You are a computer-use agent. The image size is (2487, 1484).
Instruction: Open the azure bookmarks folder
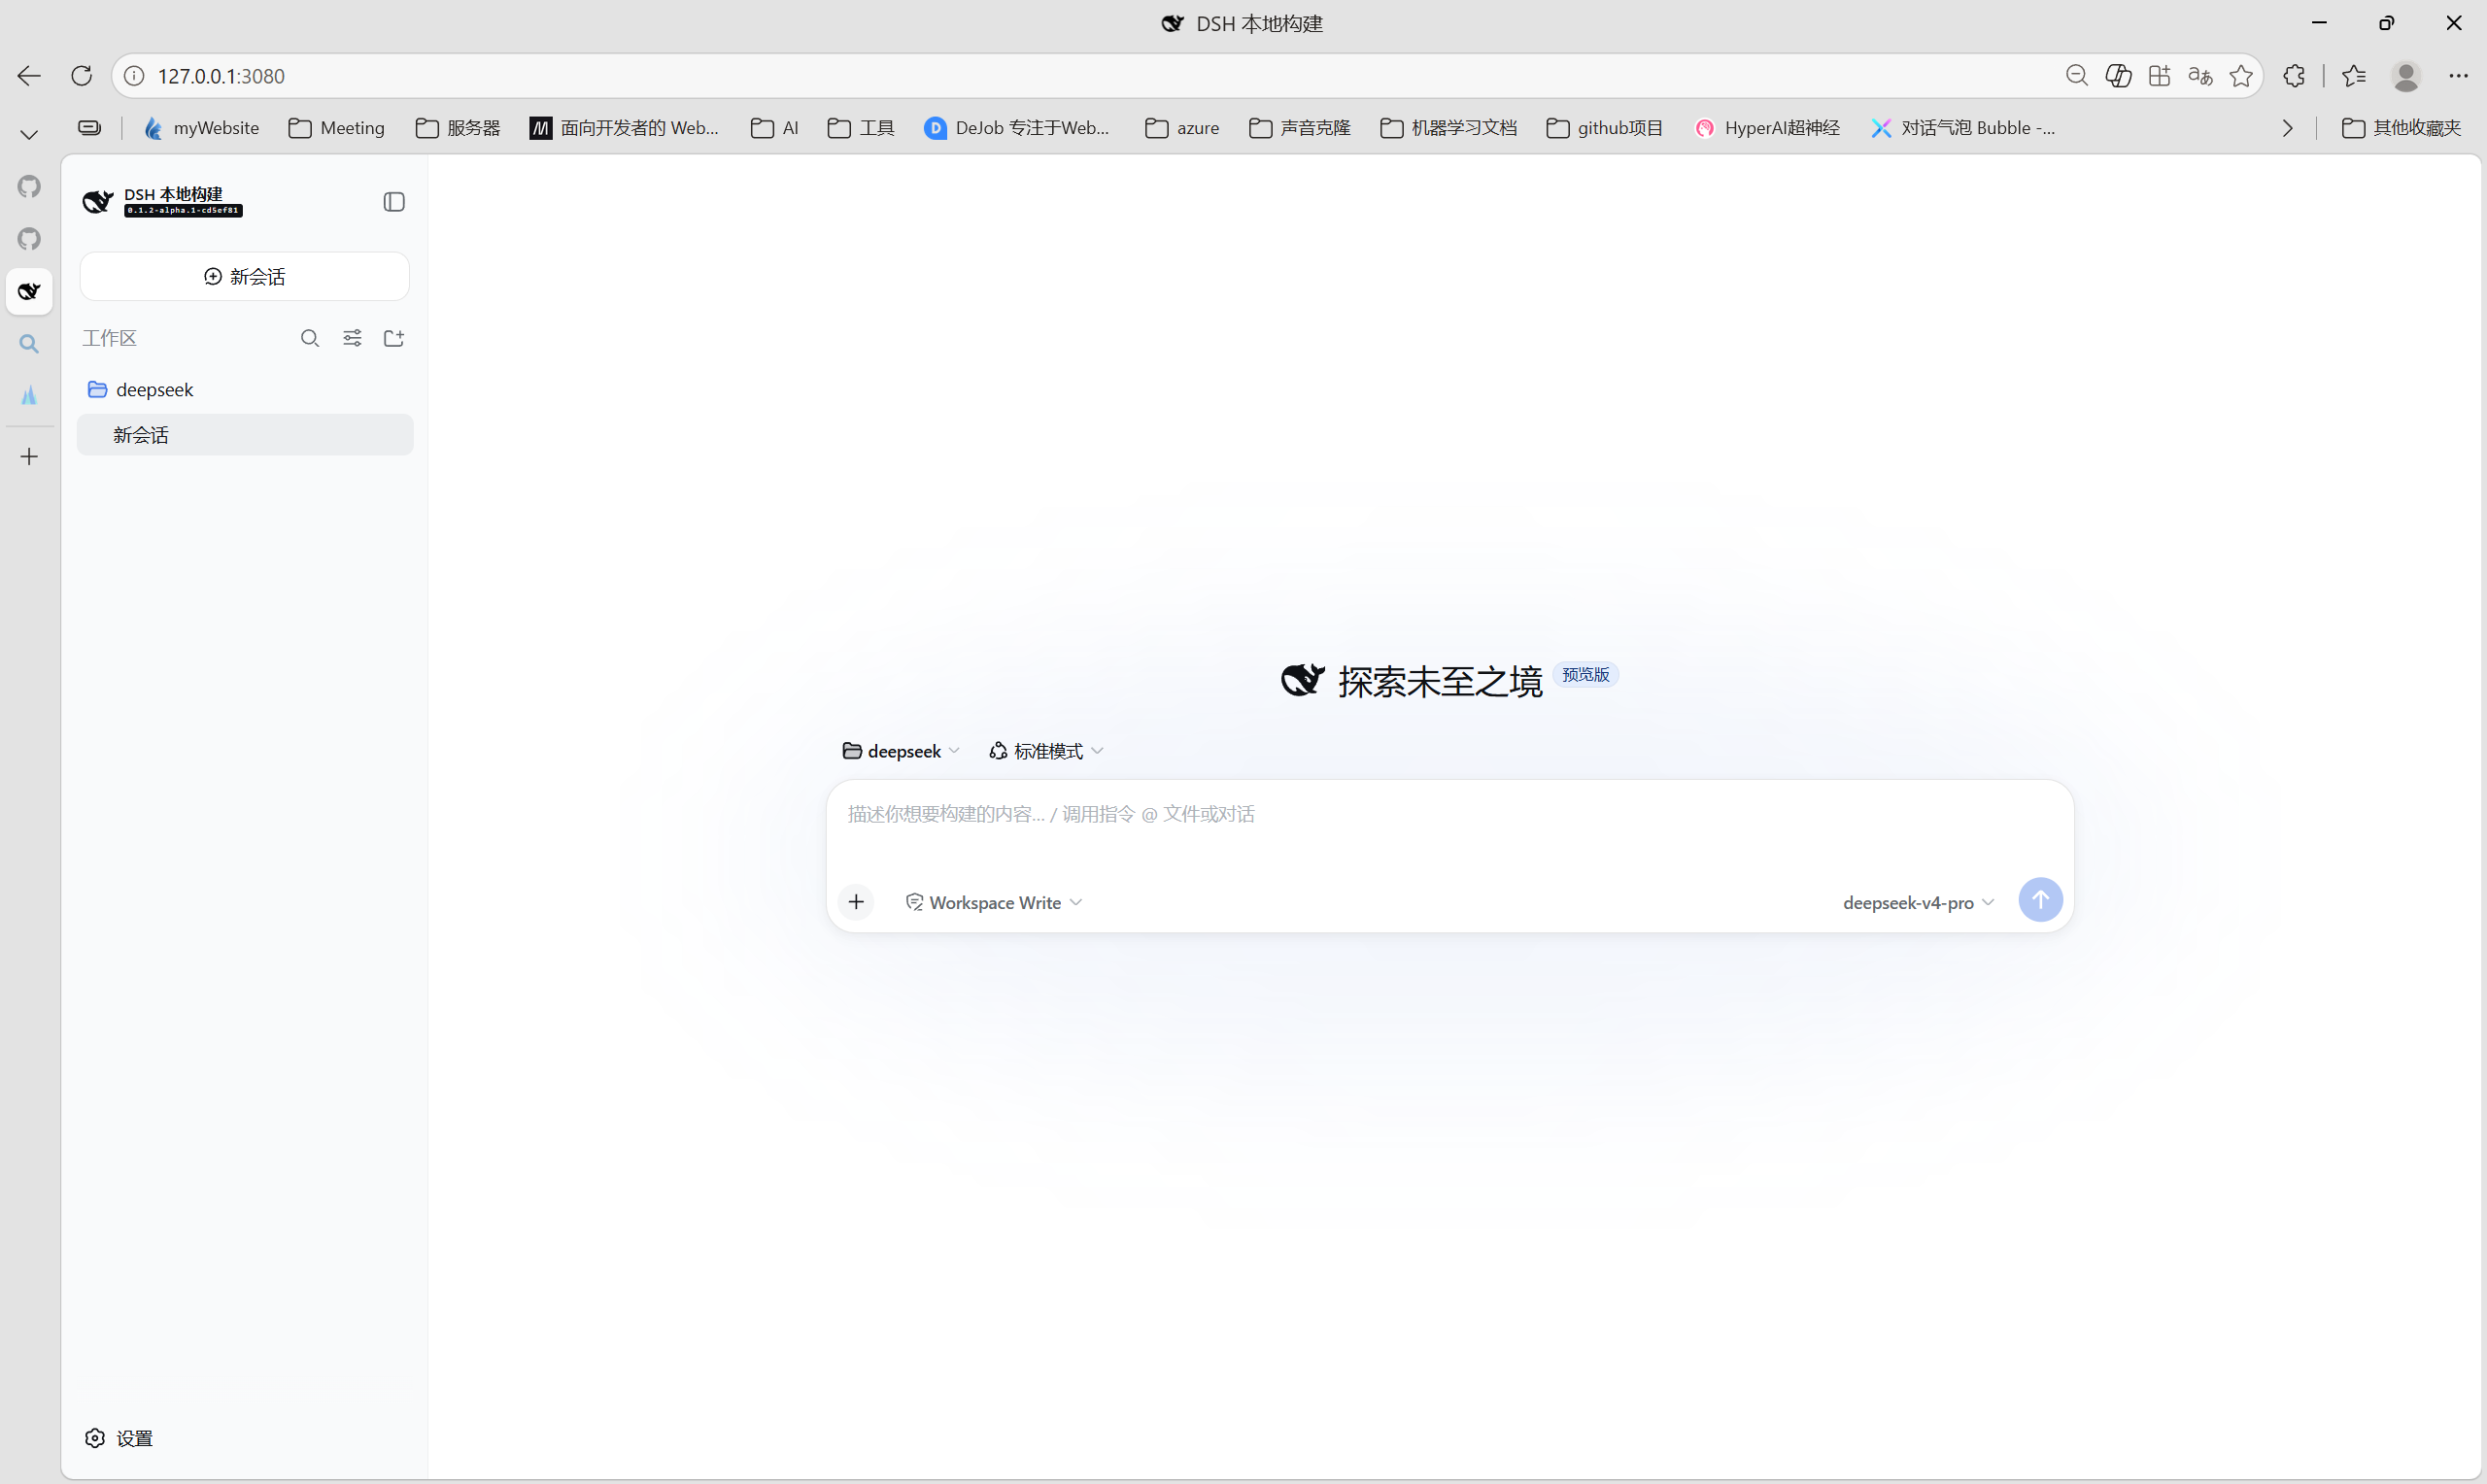[1182, 128]
